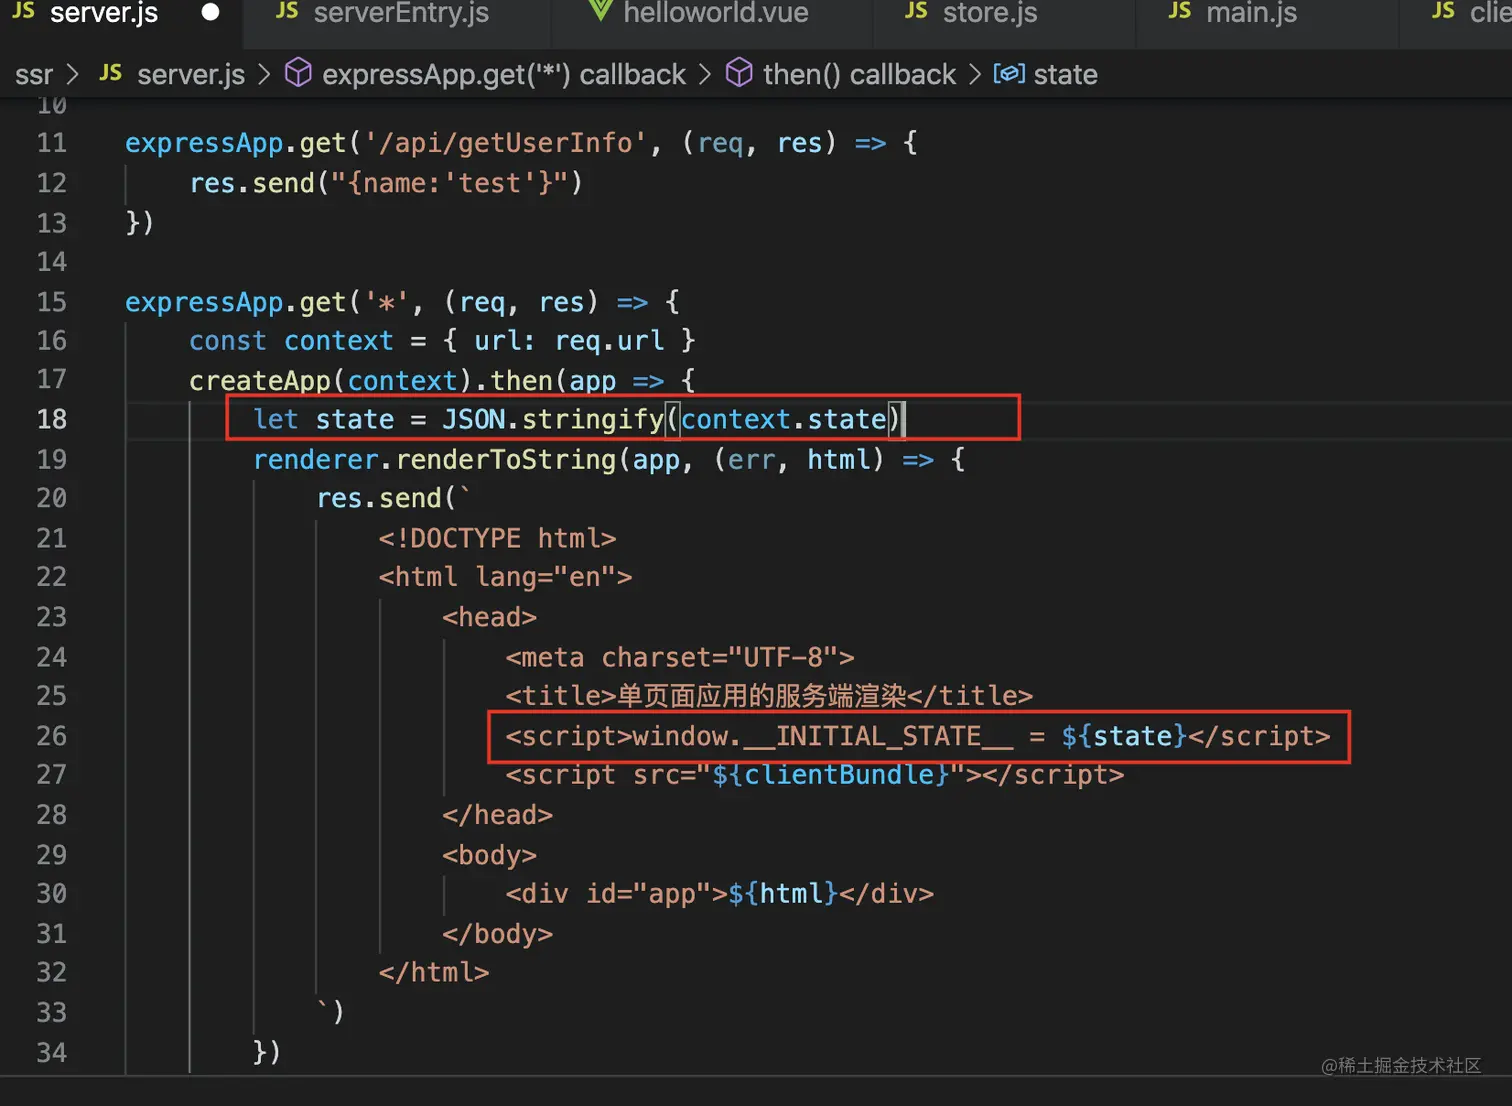Click meta charset line 24
Viewport: 1512px width, 1106px height.
coord(680,657)
